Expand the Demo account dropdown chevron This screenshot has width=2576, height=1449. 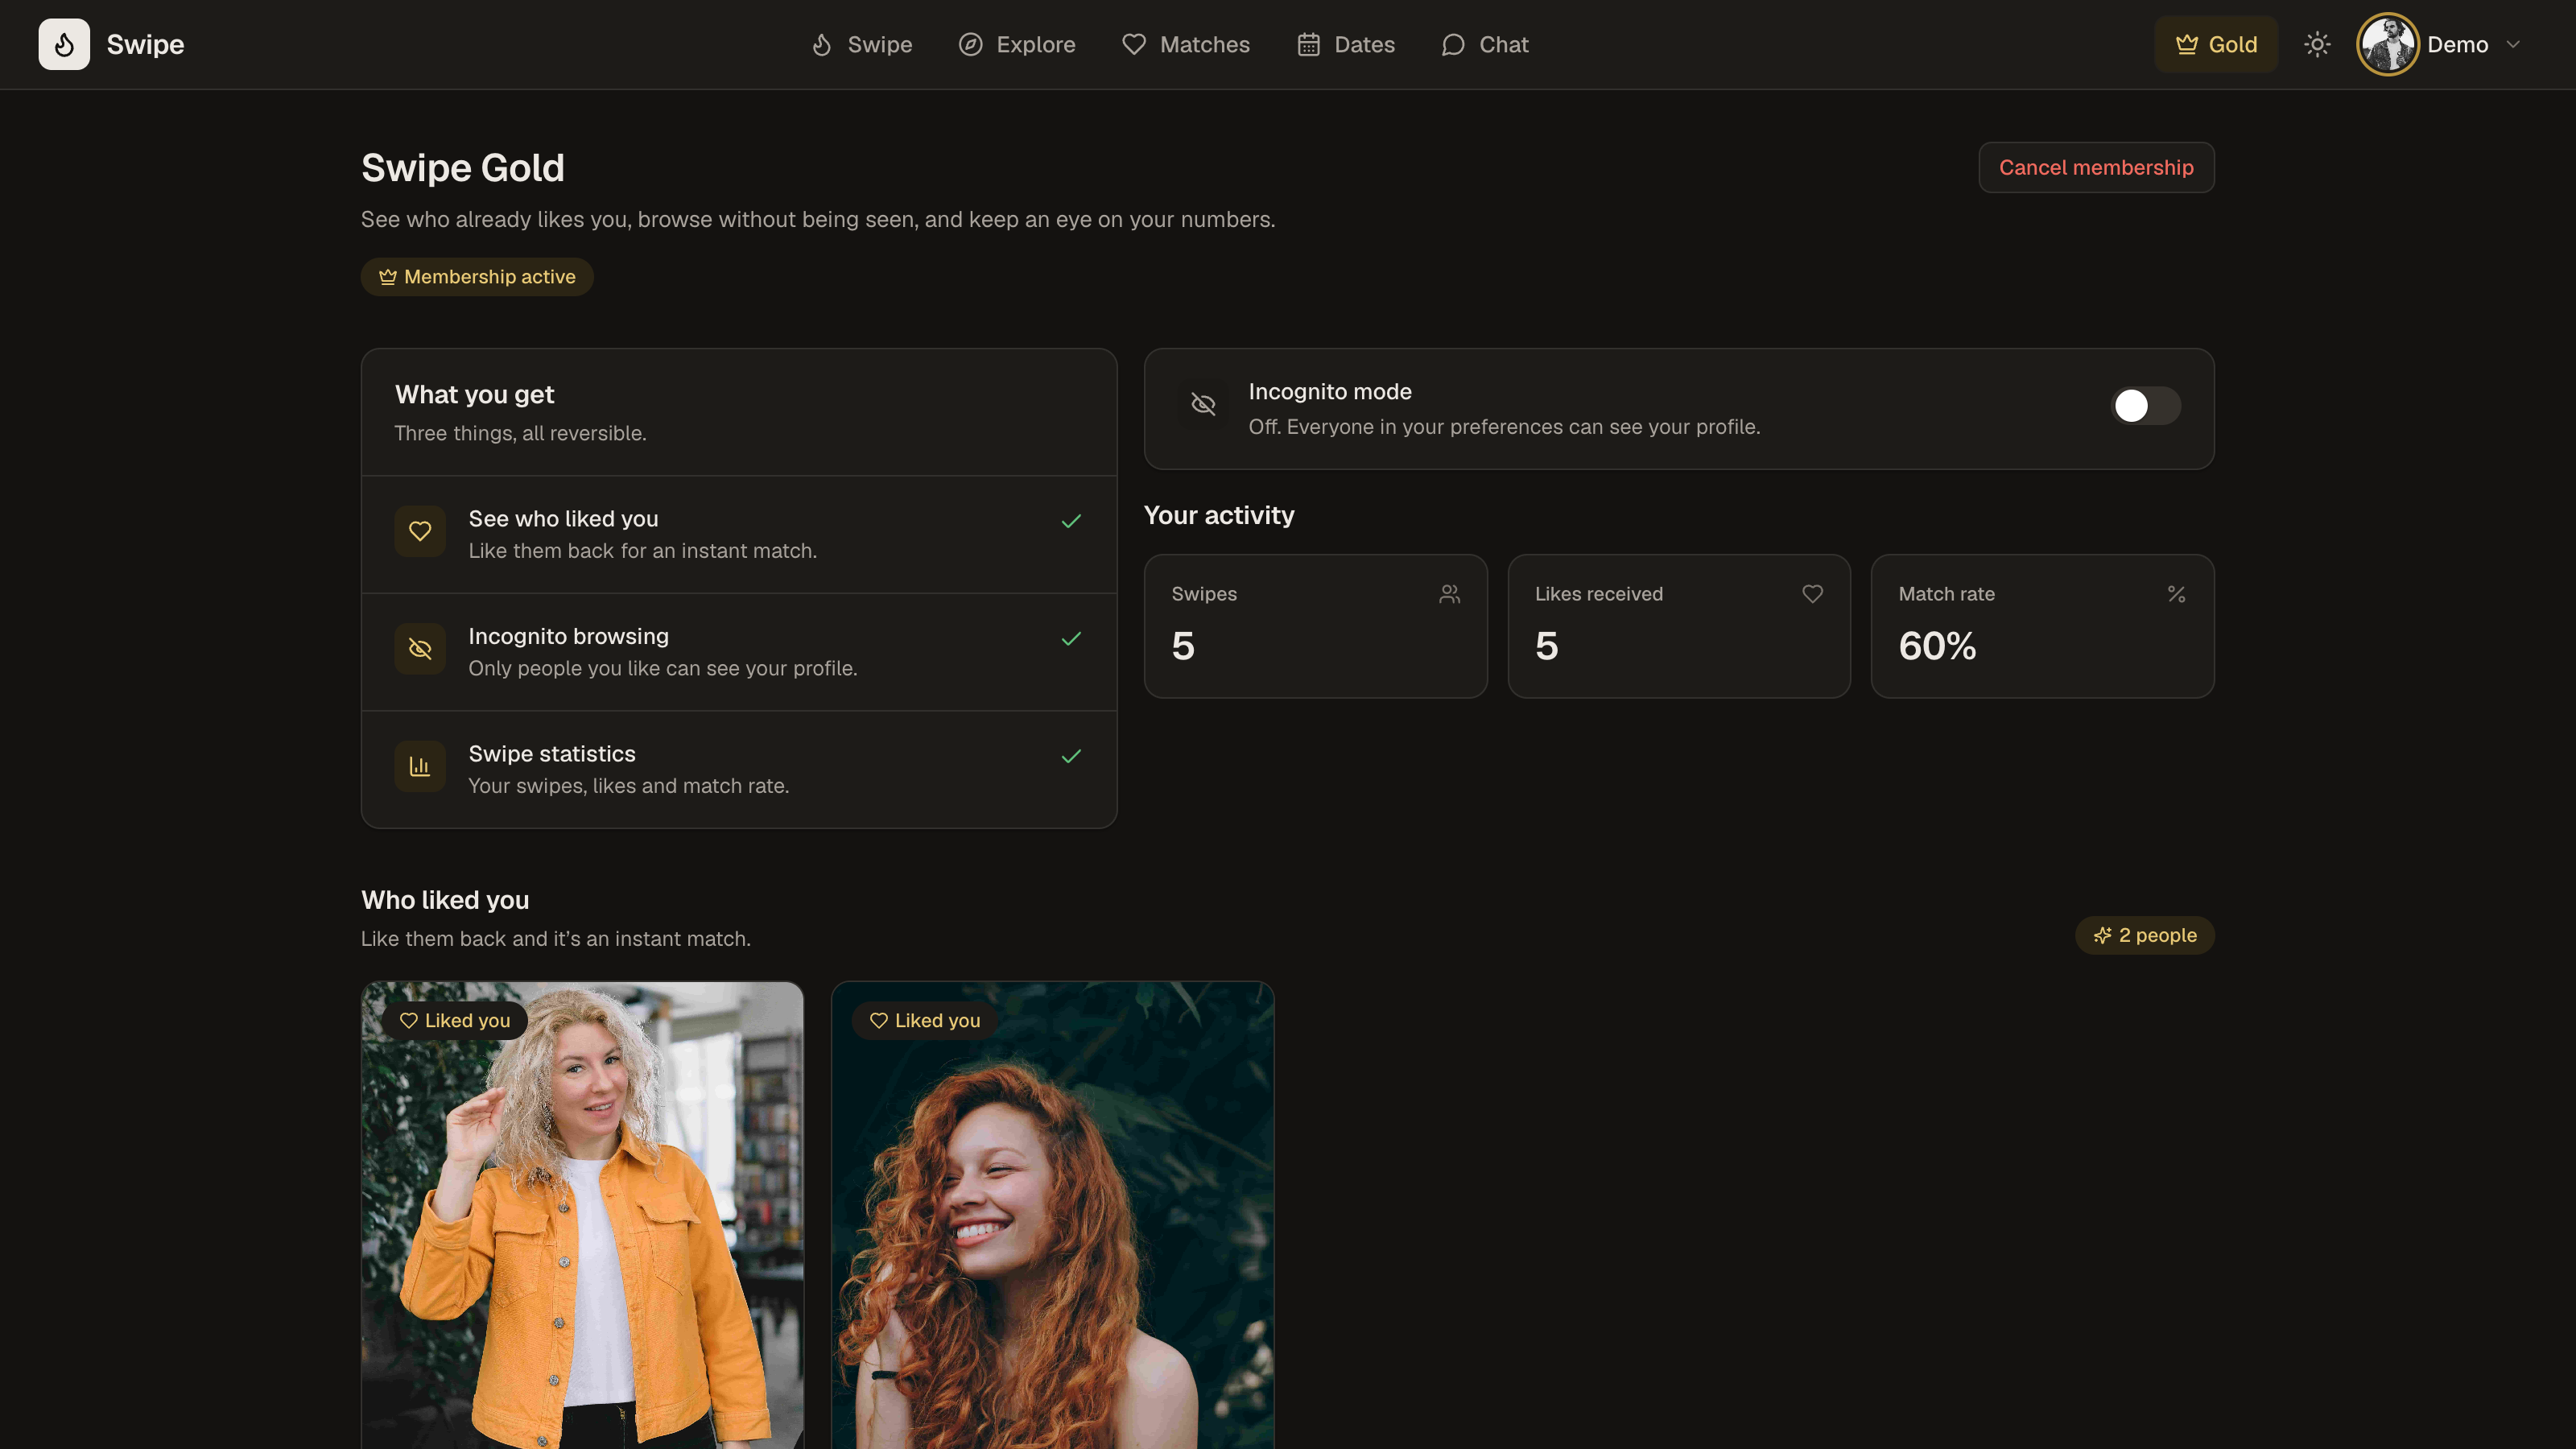[2513, 44]
